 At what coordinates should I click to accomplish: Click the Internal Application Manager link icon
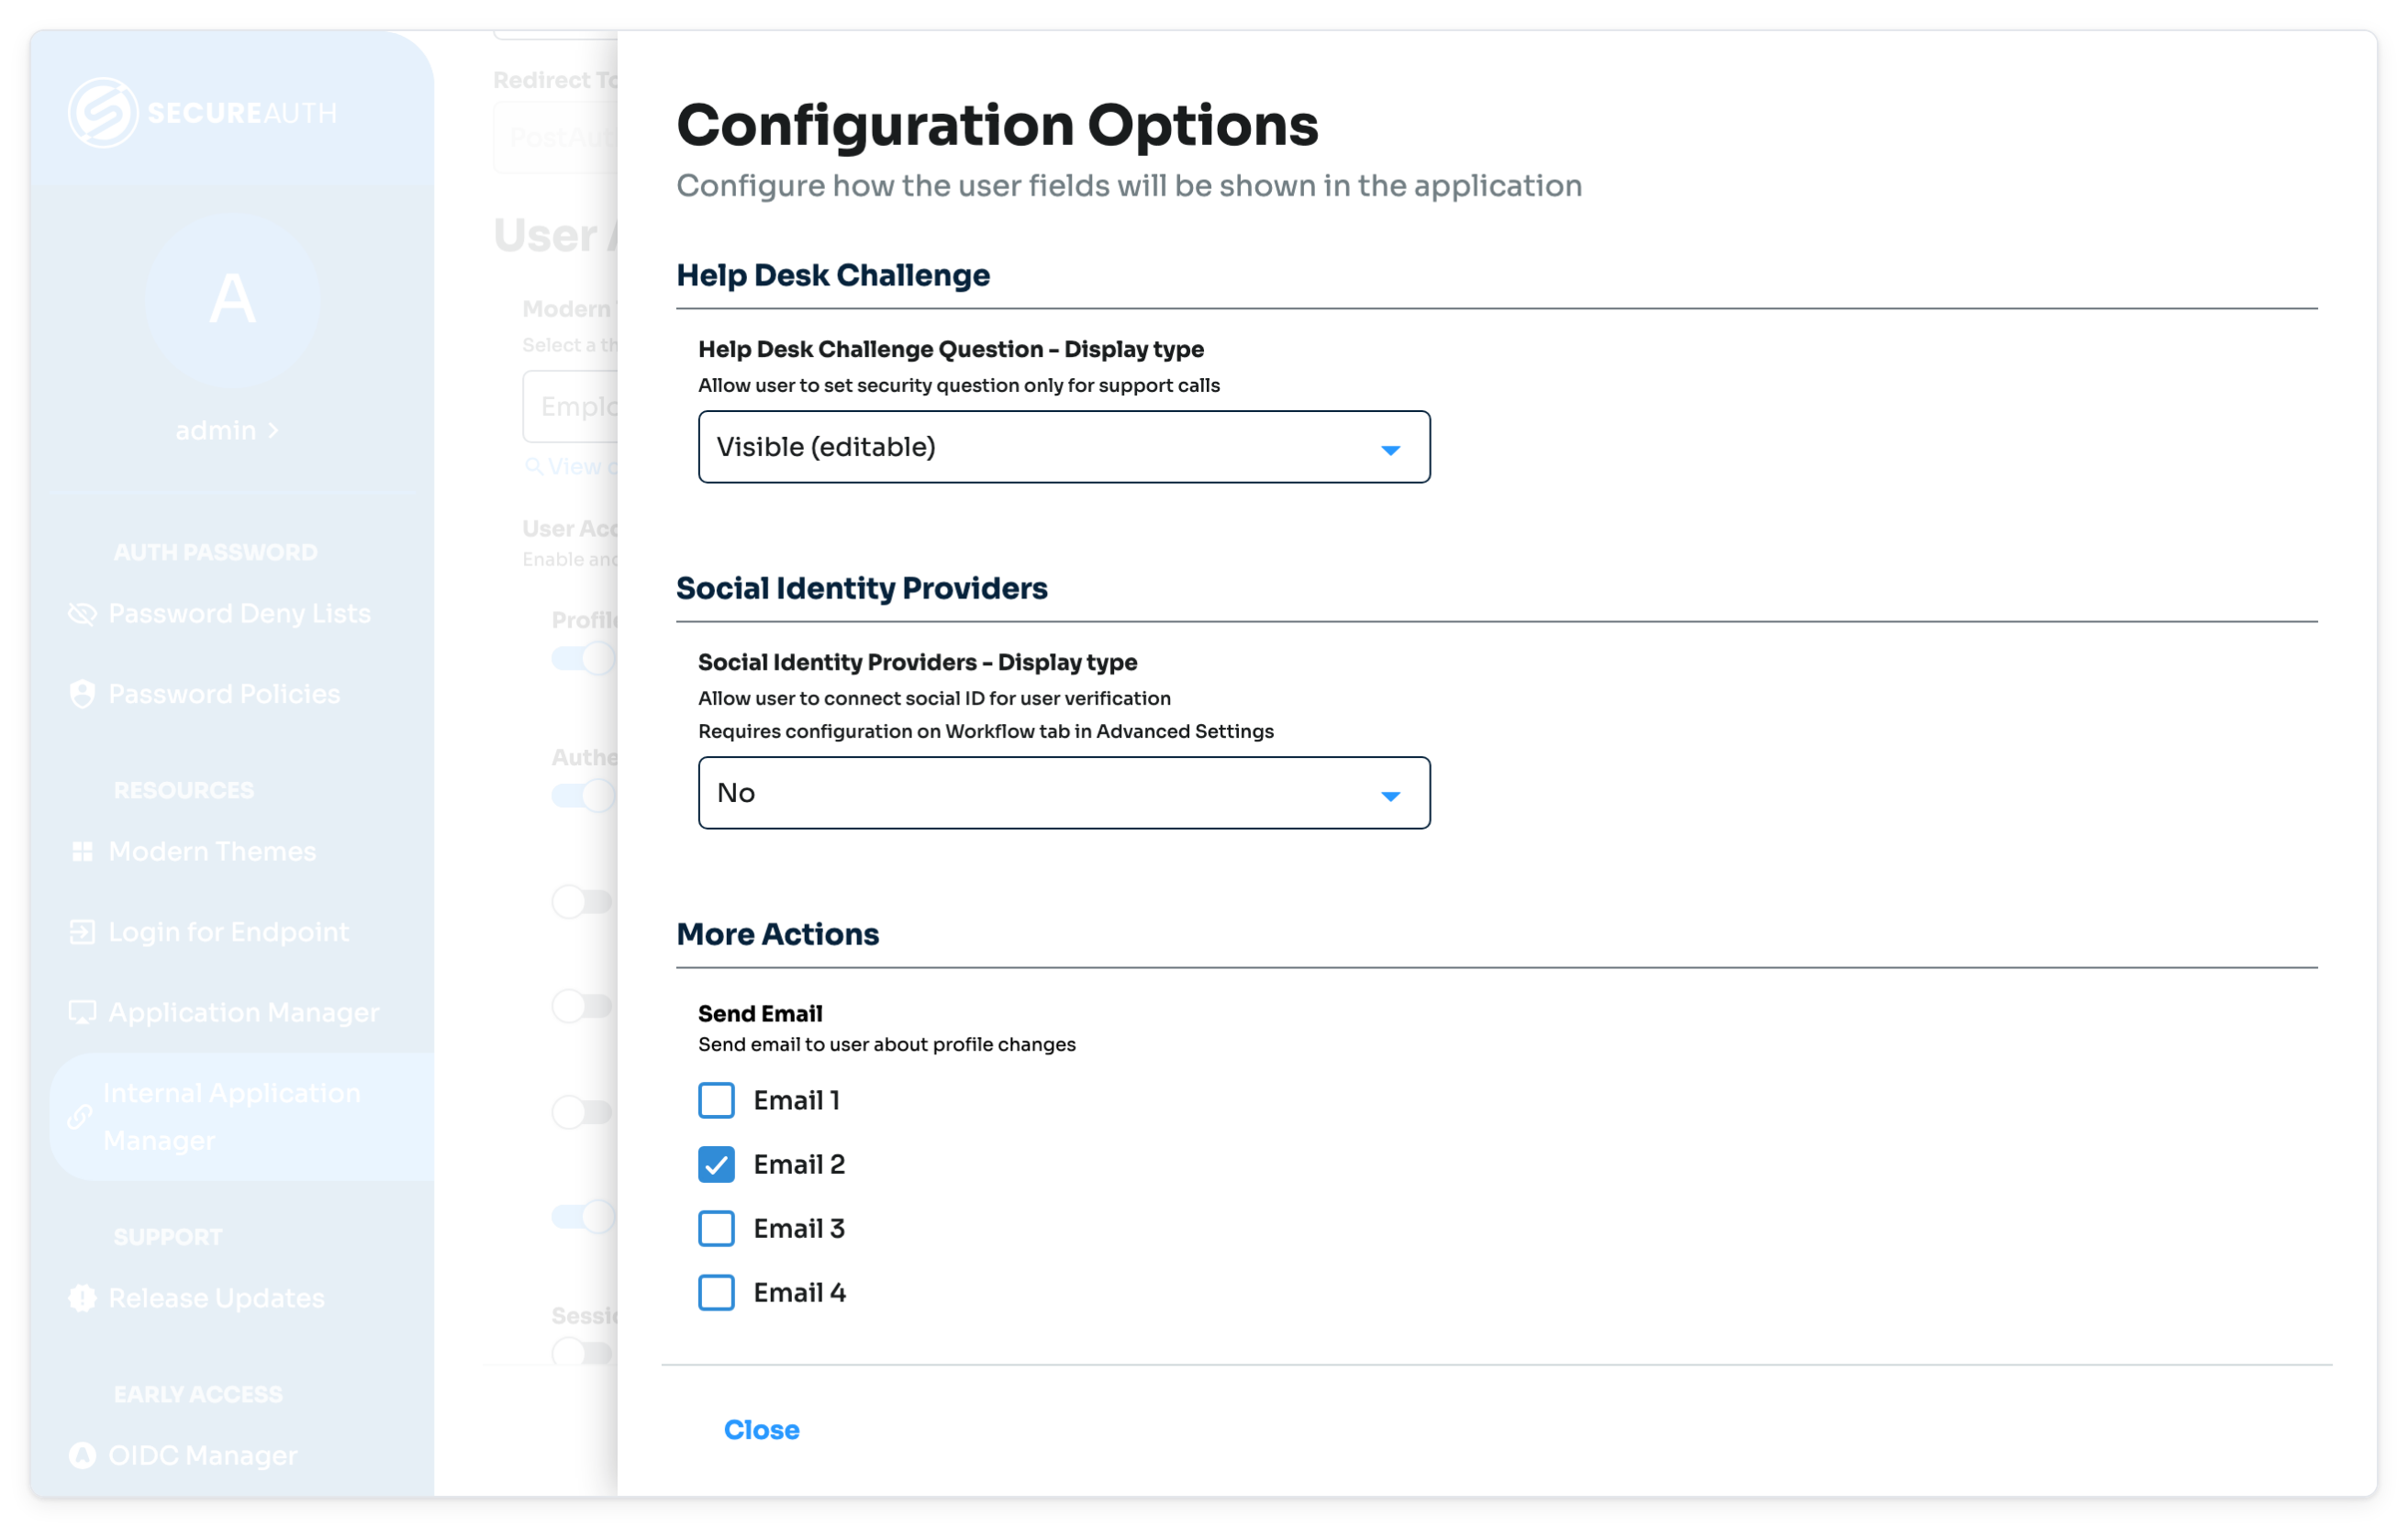(x=80, y=1116)
